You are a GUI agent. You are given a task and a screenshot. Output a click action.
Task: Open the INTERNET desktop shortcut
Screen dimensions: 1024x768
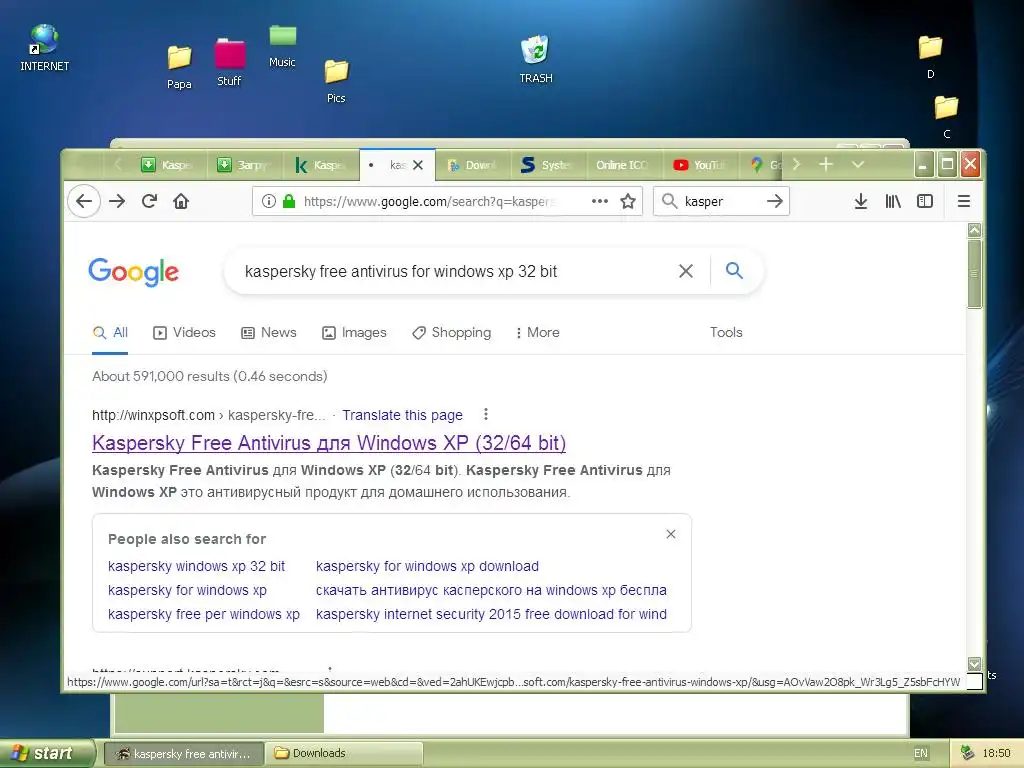click(x=44, y=48)
